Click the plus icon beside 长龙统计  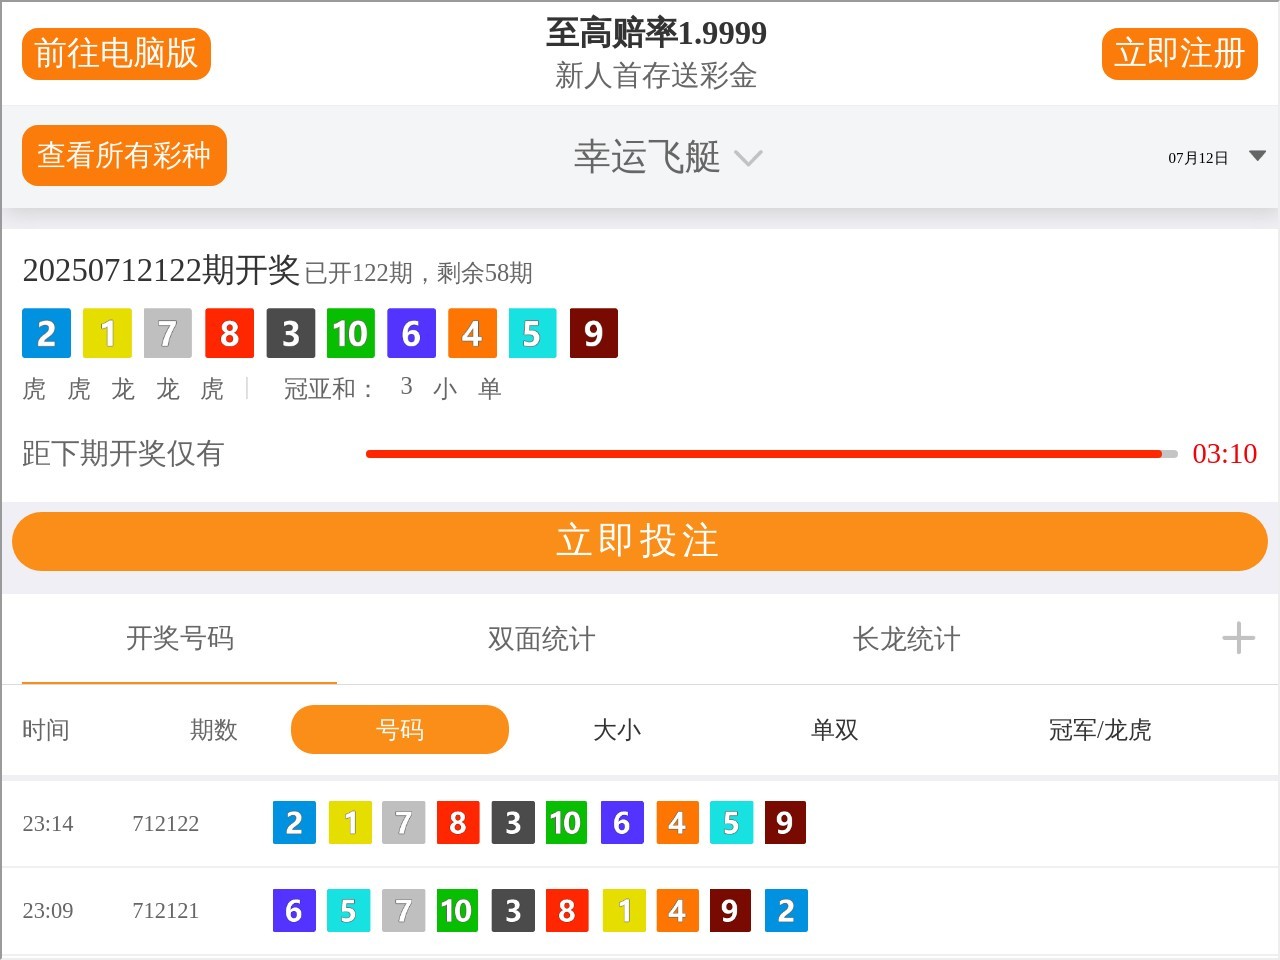pyautogui.click(x=1240, y=637)
